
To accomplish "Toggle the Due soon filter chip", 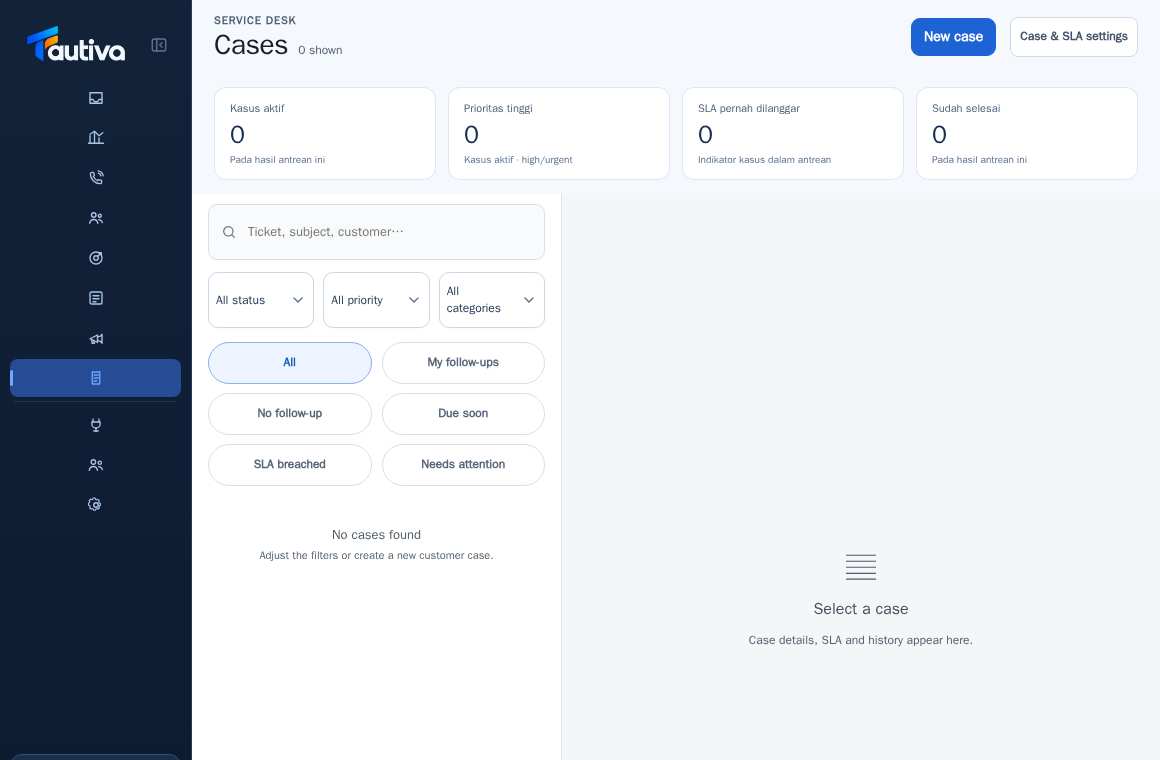I will point(463,414).
